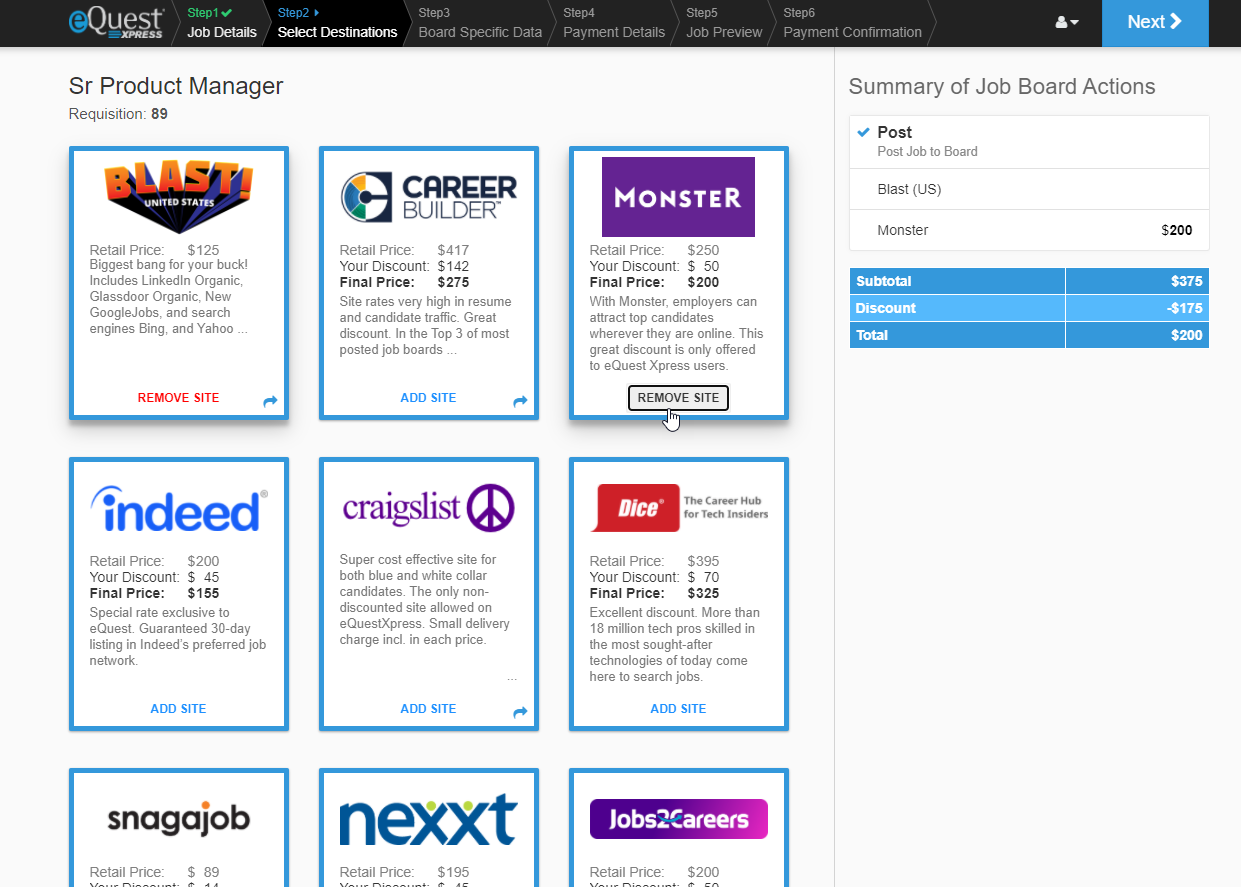The width and height of the screenshot is (1241, 887).
Task: Add the Dice site
Action: point(678,709)
